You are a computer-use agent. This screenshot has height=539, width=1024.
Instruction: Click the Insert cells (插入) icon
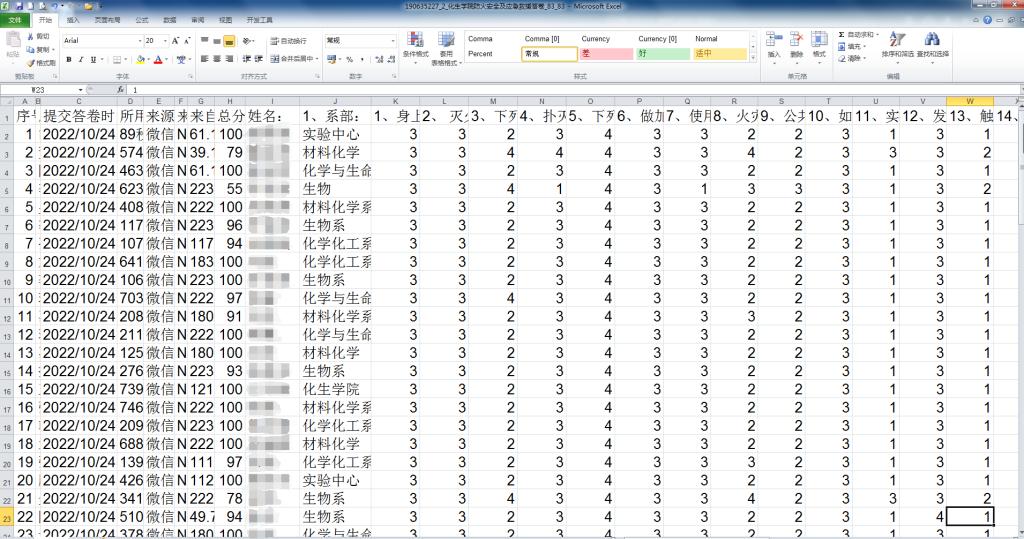774,45
